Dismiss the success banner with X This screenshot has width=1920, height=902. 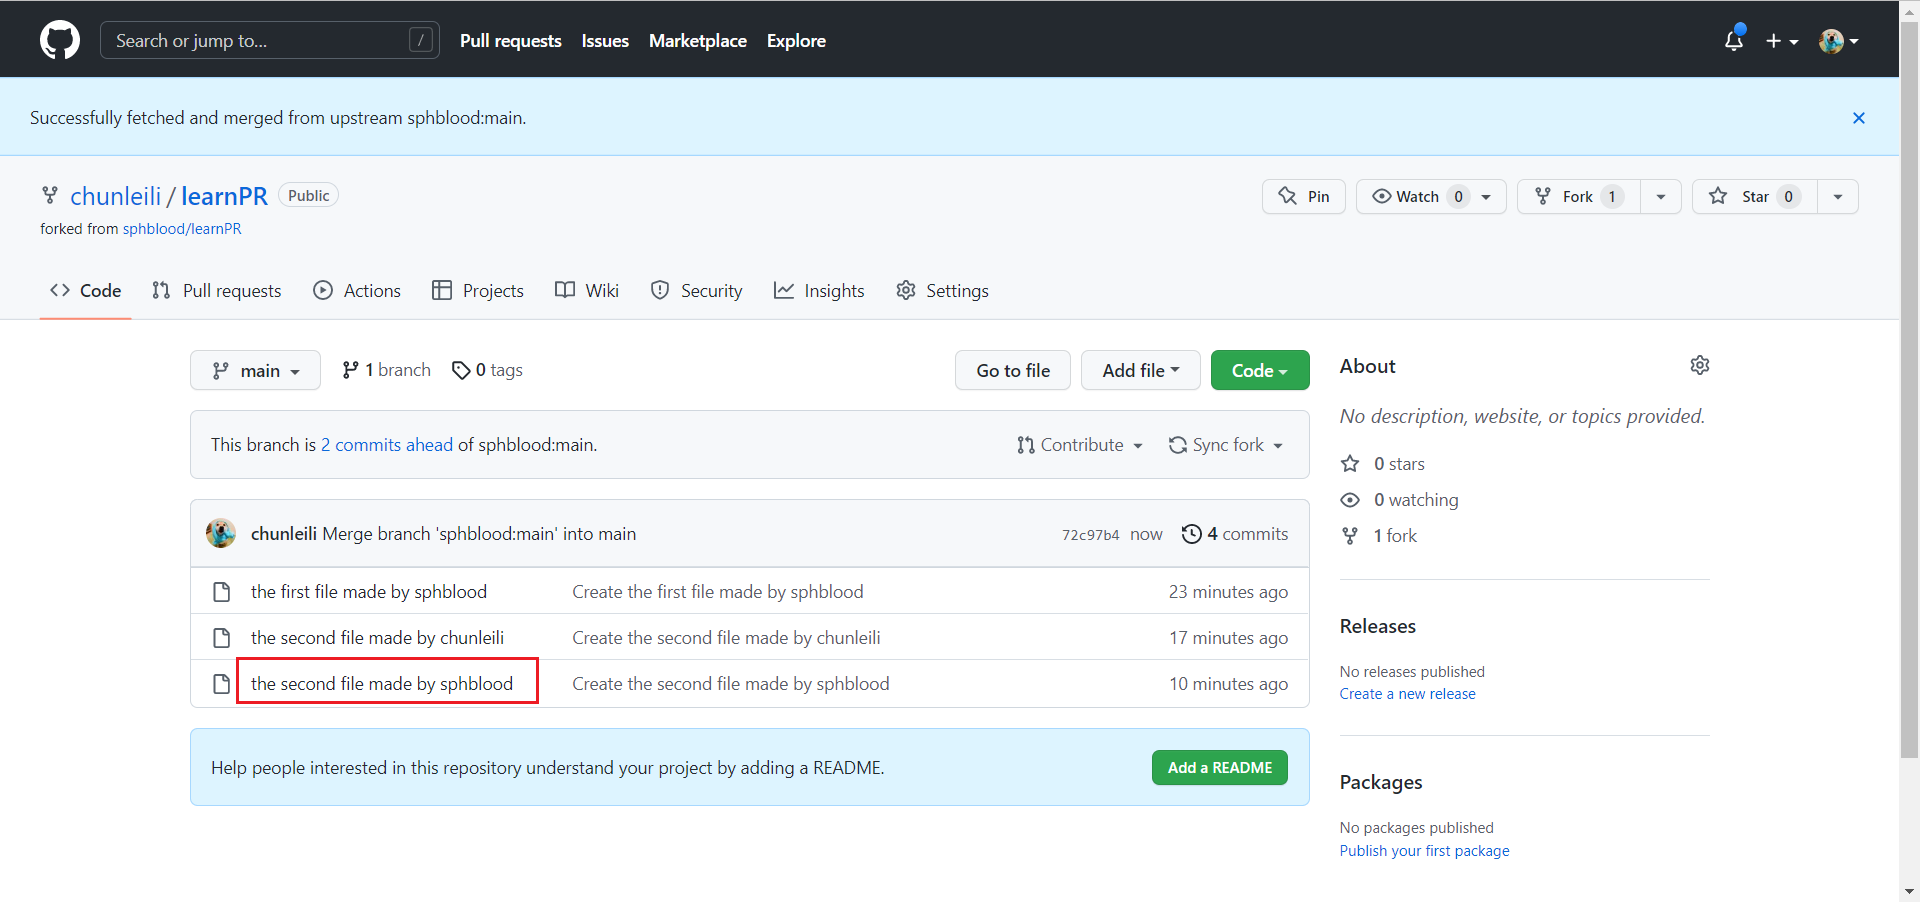(1859, 118)
